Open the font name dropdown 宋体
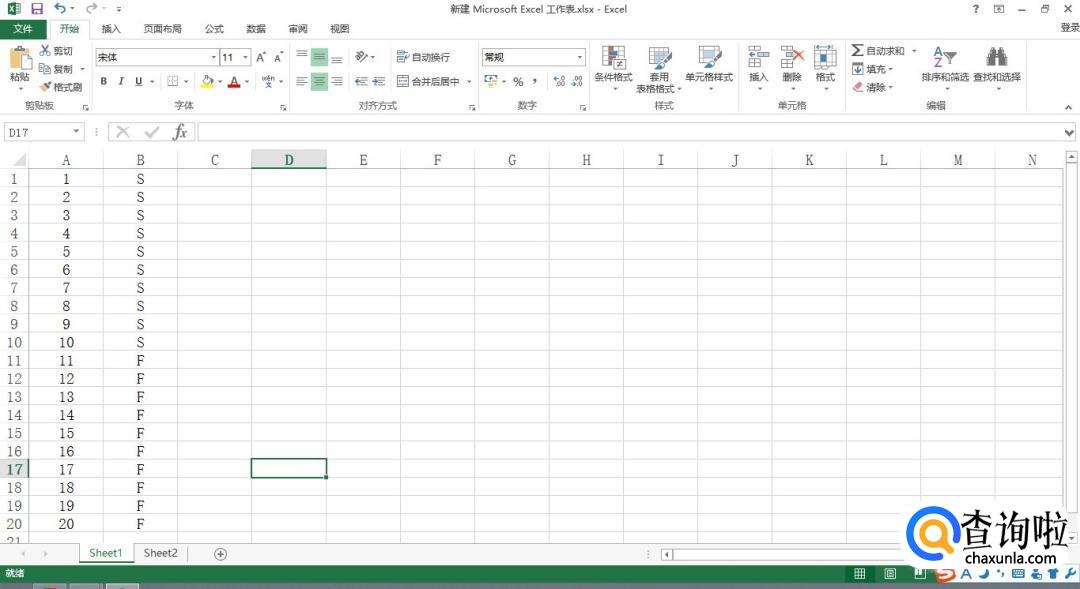The image size is (1080, 589). click(x=214, y=57)
